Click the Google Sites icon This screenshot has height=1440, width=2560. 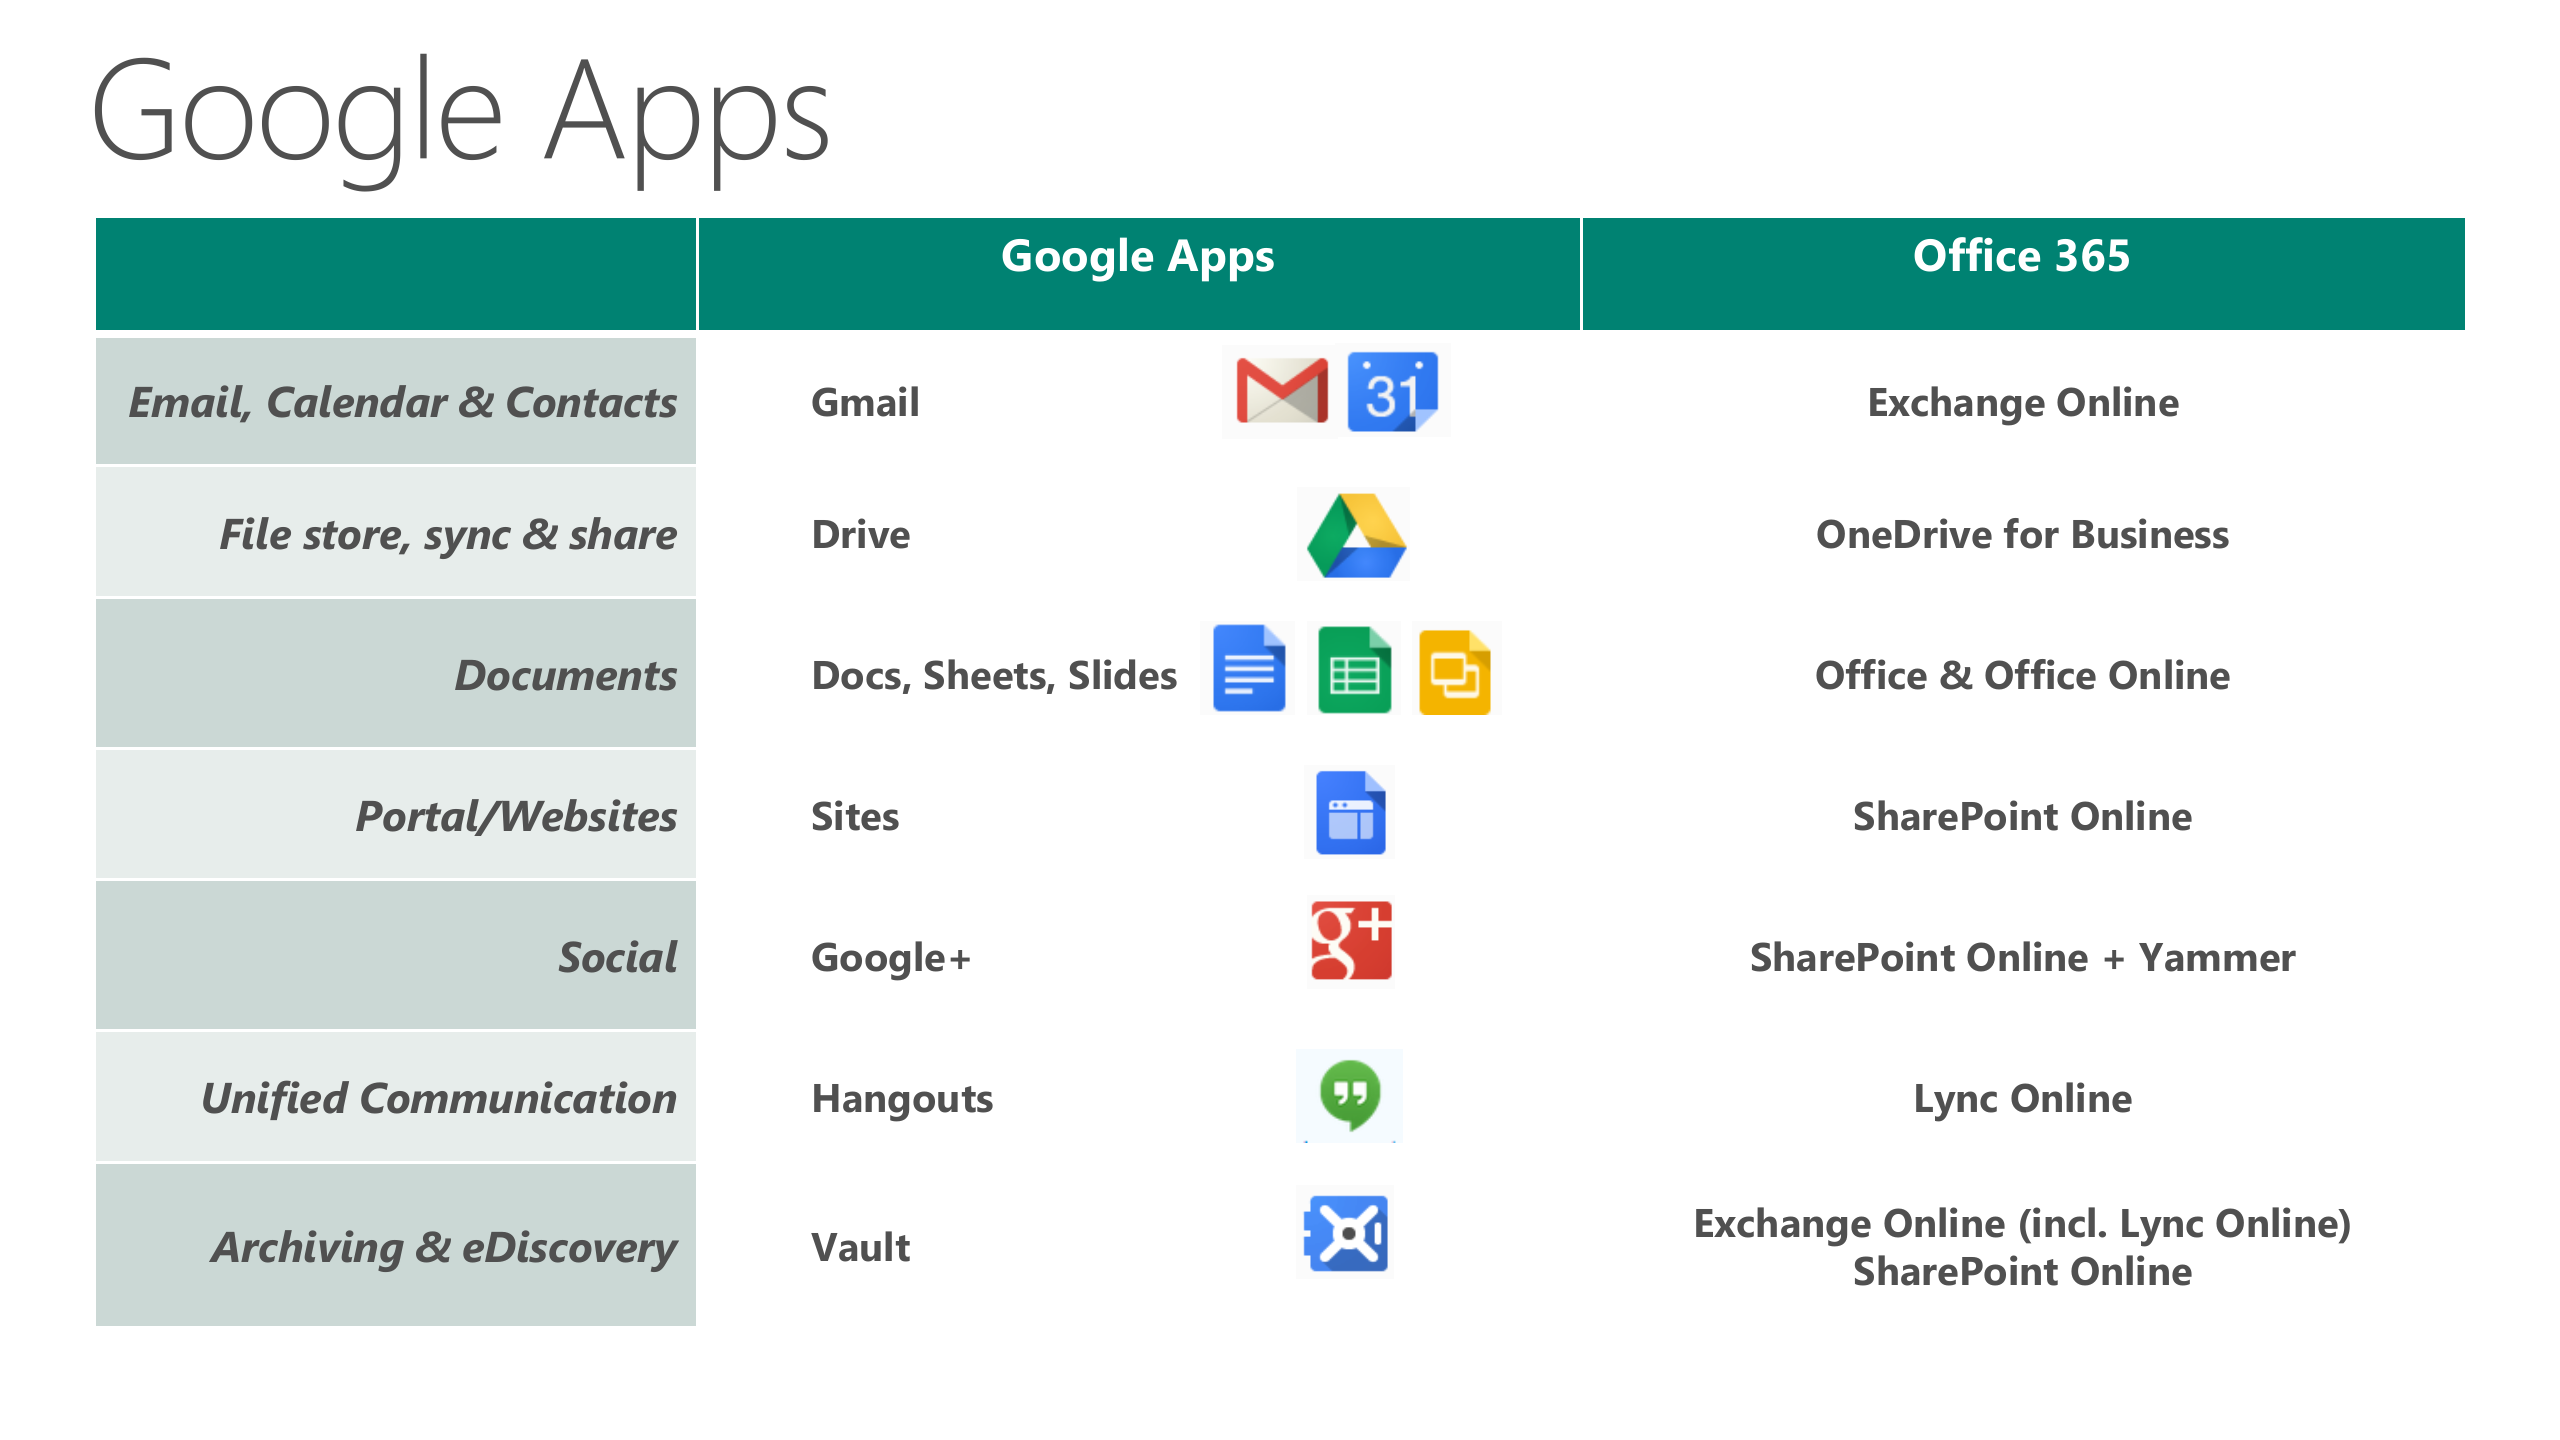tap(1350, 814)
